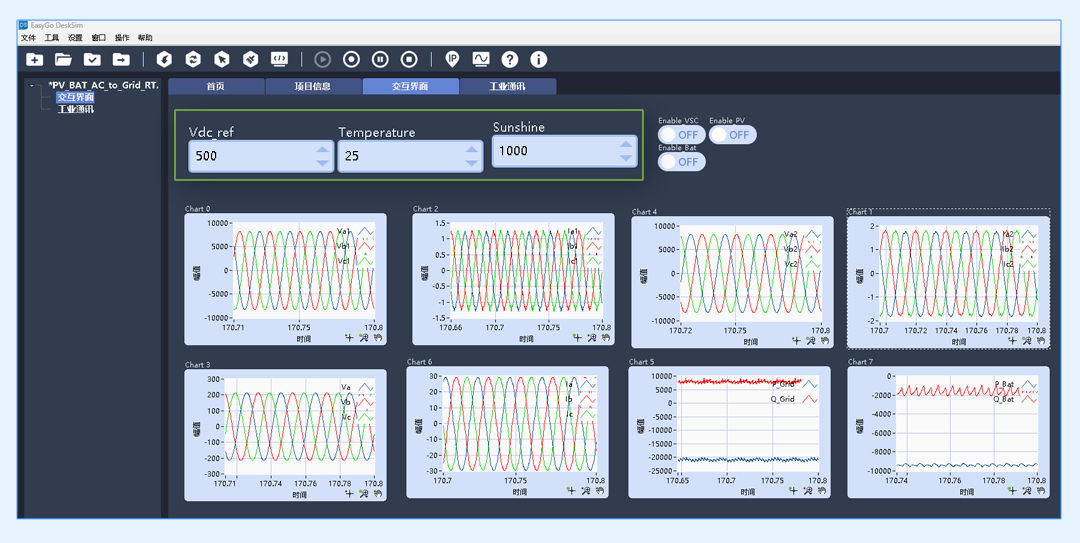This screenshot has width=1080, height=543.
Task: Increment Vdc_ref with the up arrow
Action: coord(322,150)
